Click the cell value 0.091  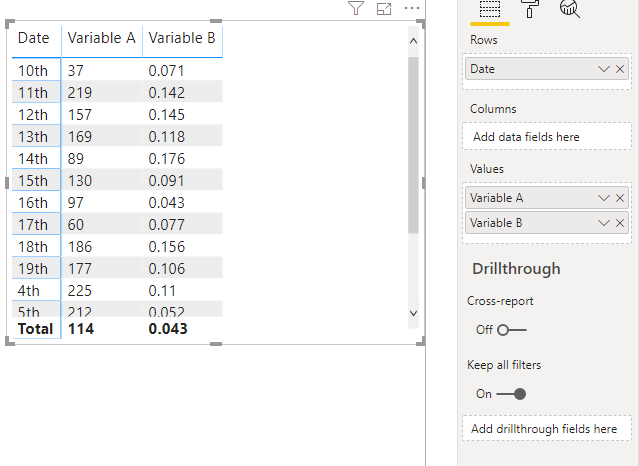click(167, 181)
